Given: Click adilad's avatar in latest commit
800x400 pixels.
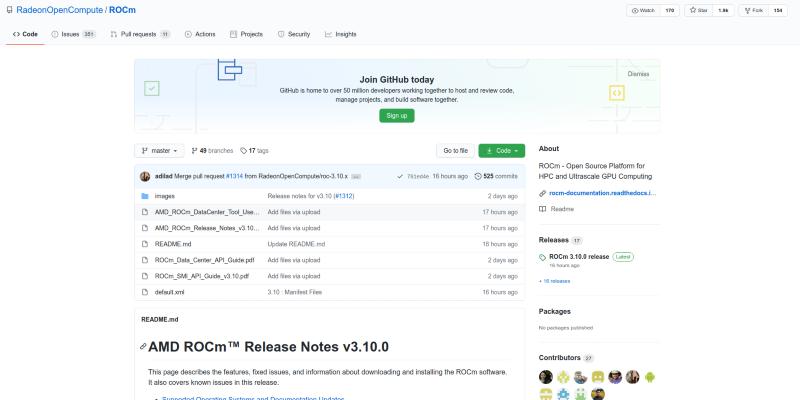Looking at the screenshot, I should 145,176.
